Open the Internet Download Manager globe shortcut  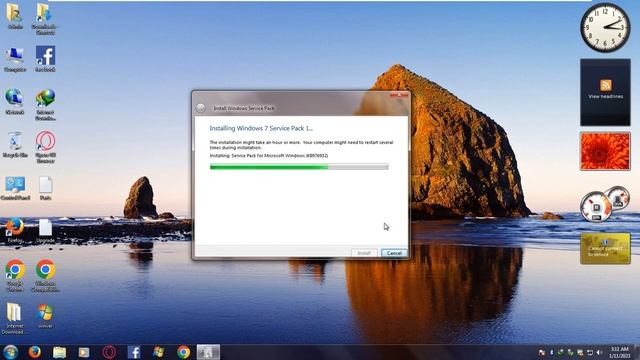[x=45, y=104]
